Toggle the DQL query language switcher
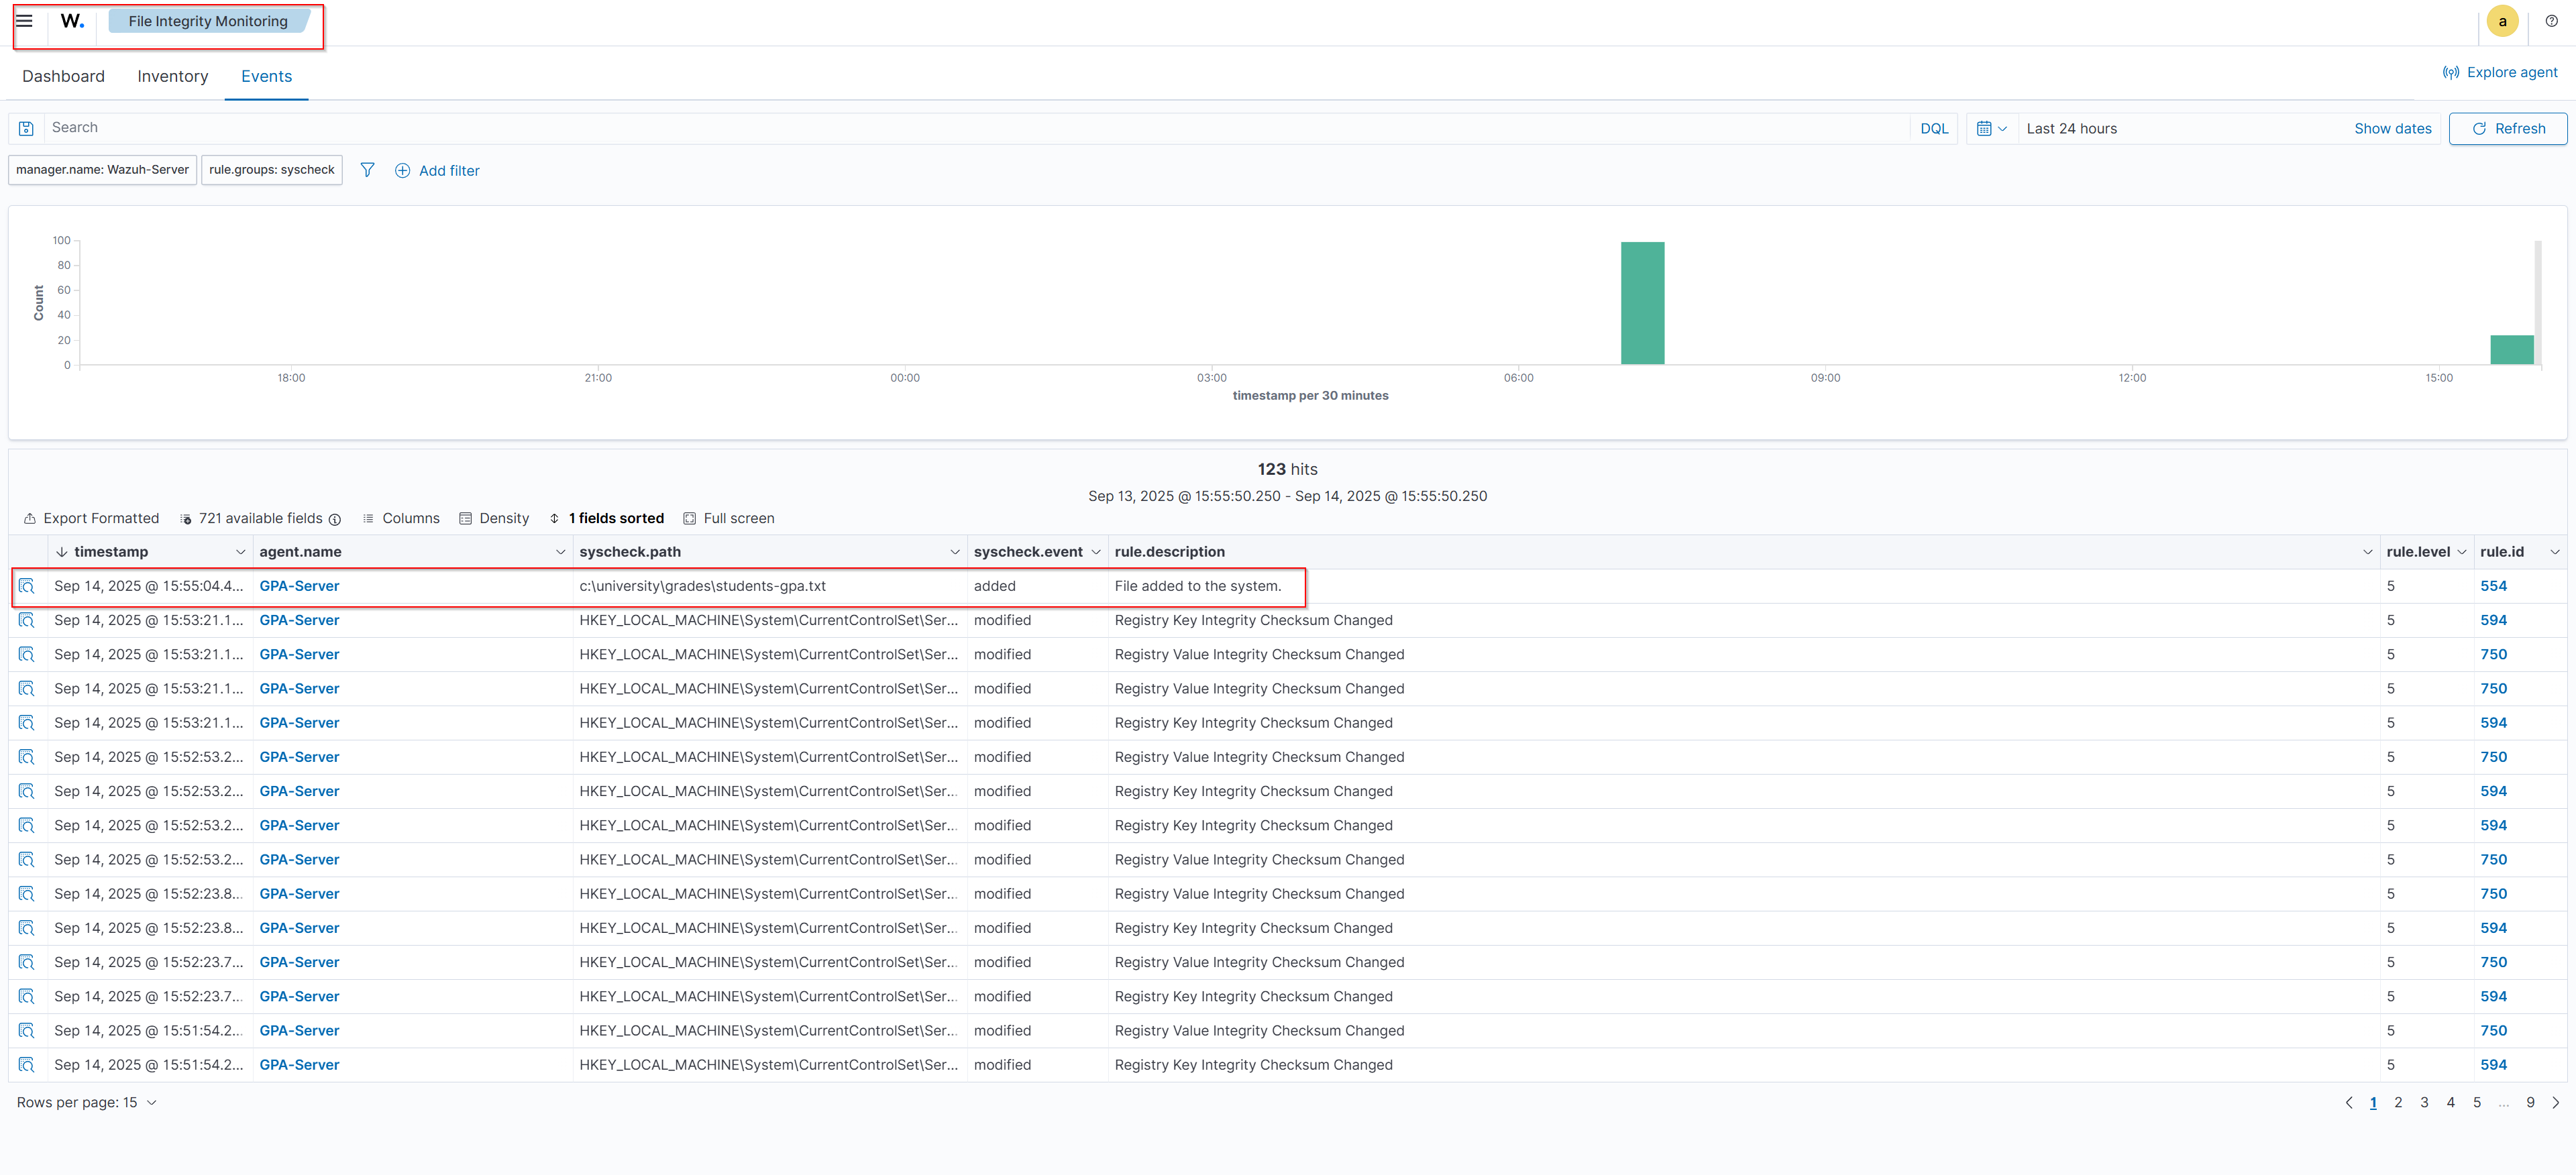Viewport: 2576px width, 1175px height. click(x=1933, y=128)
